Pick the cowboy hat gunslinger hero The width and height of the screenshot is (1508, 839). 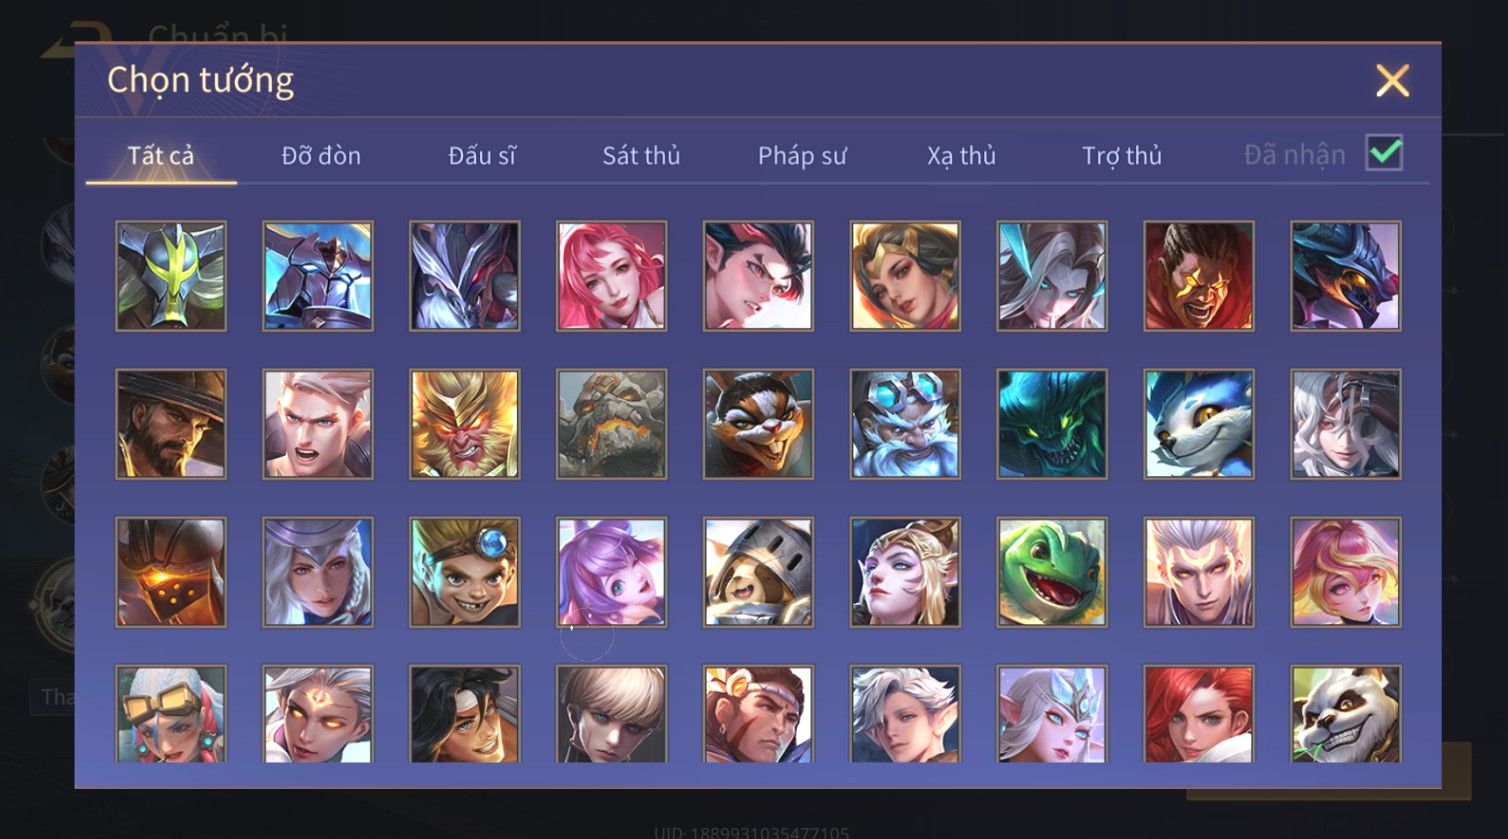(171, 424)
